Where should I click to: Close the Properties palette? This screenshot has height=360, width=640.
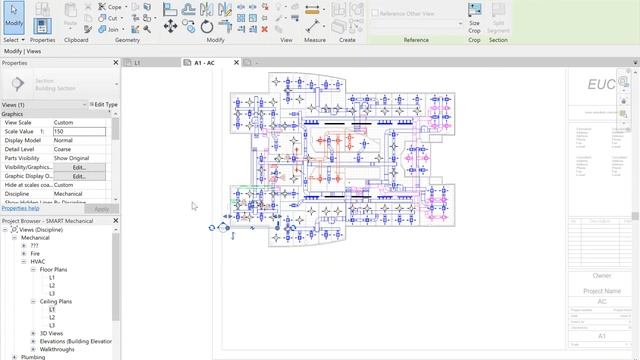tap(116, 62)
